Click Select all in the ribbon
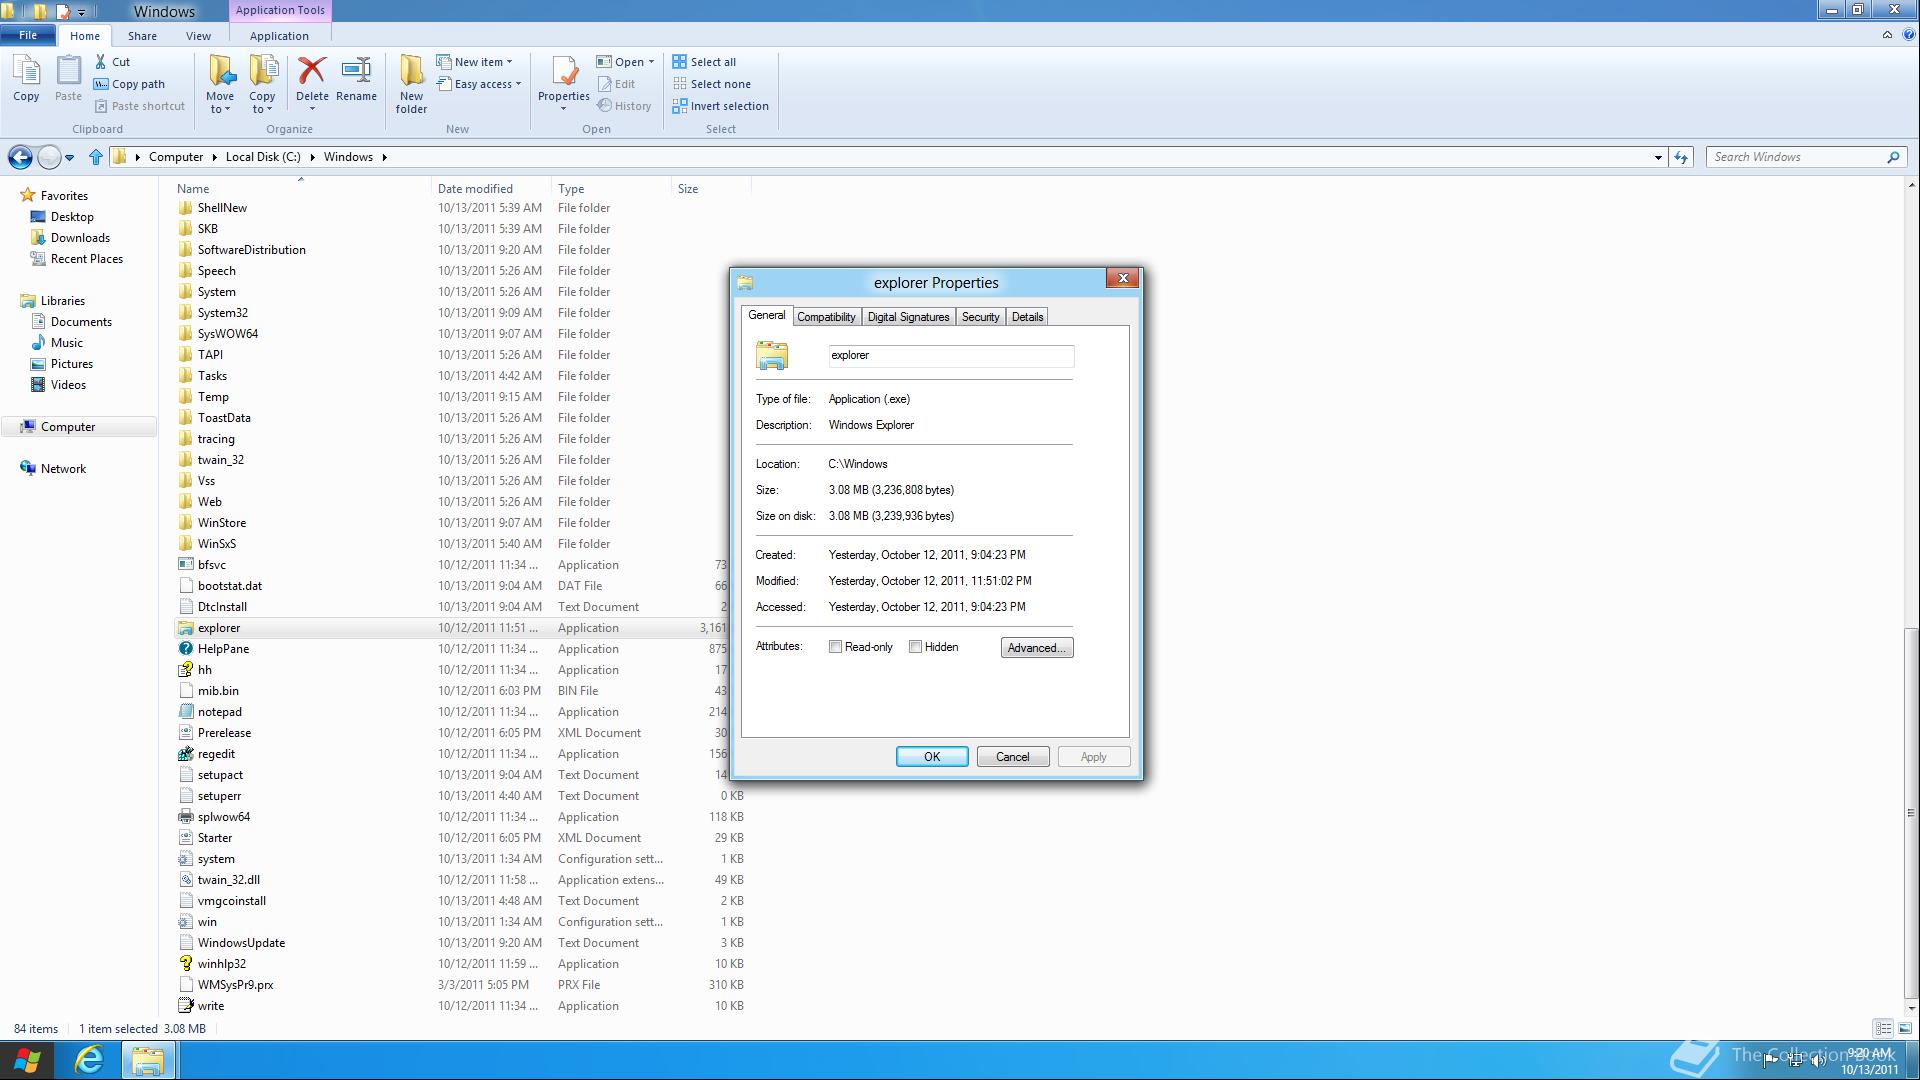 pyautogui.click(x=704, y=62)
